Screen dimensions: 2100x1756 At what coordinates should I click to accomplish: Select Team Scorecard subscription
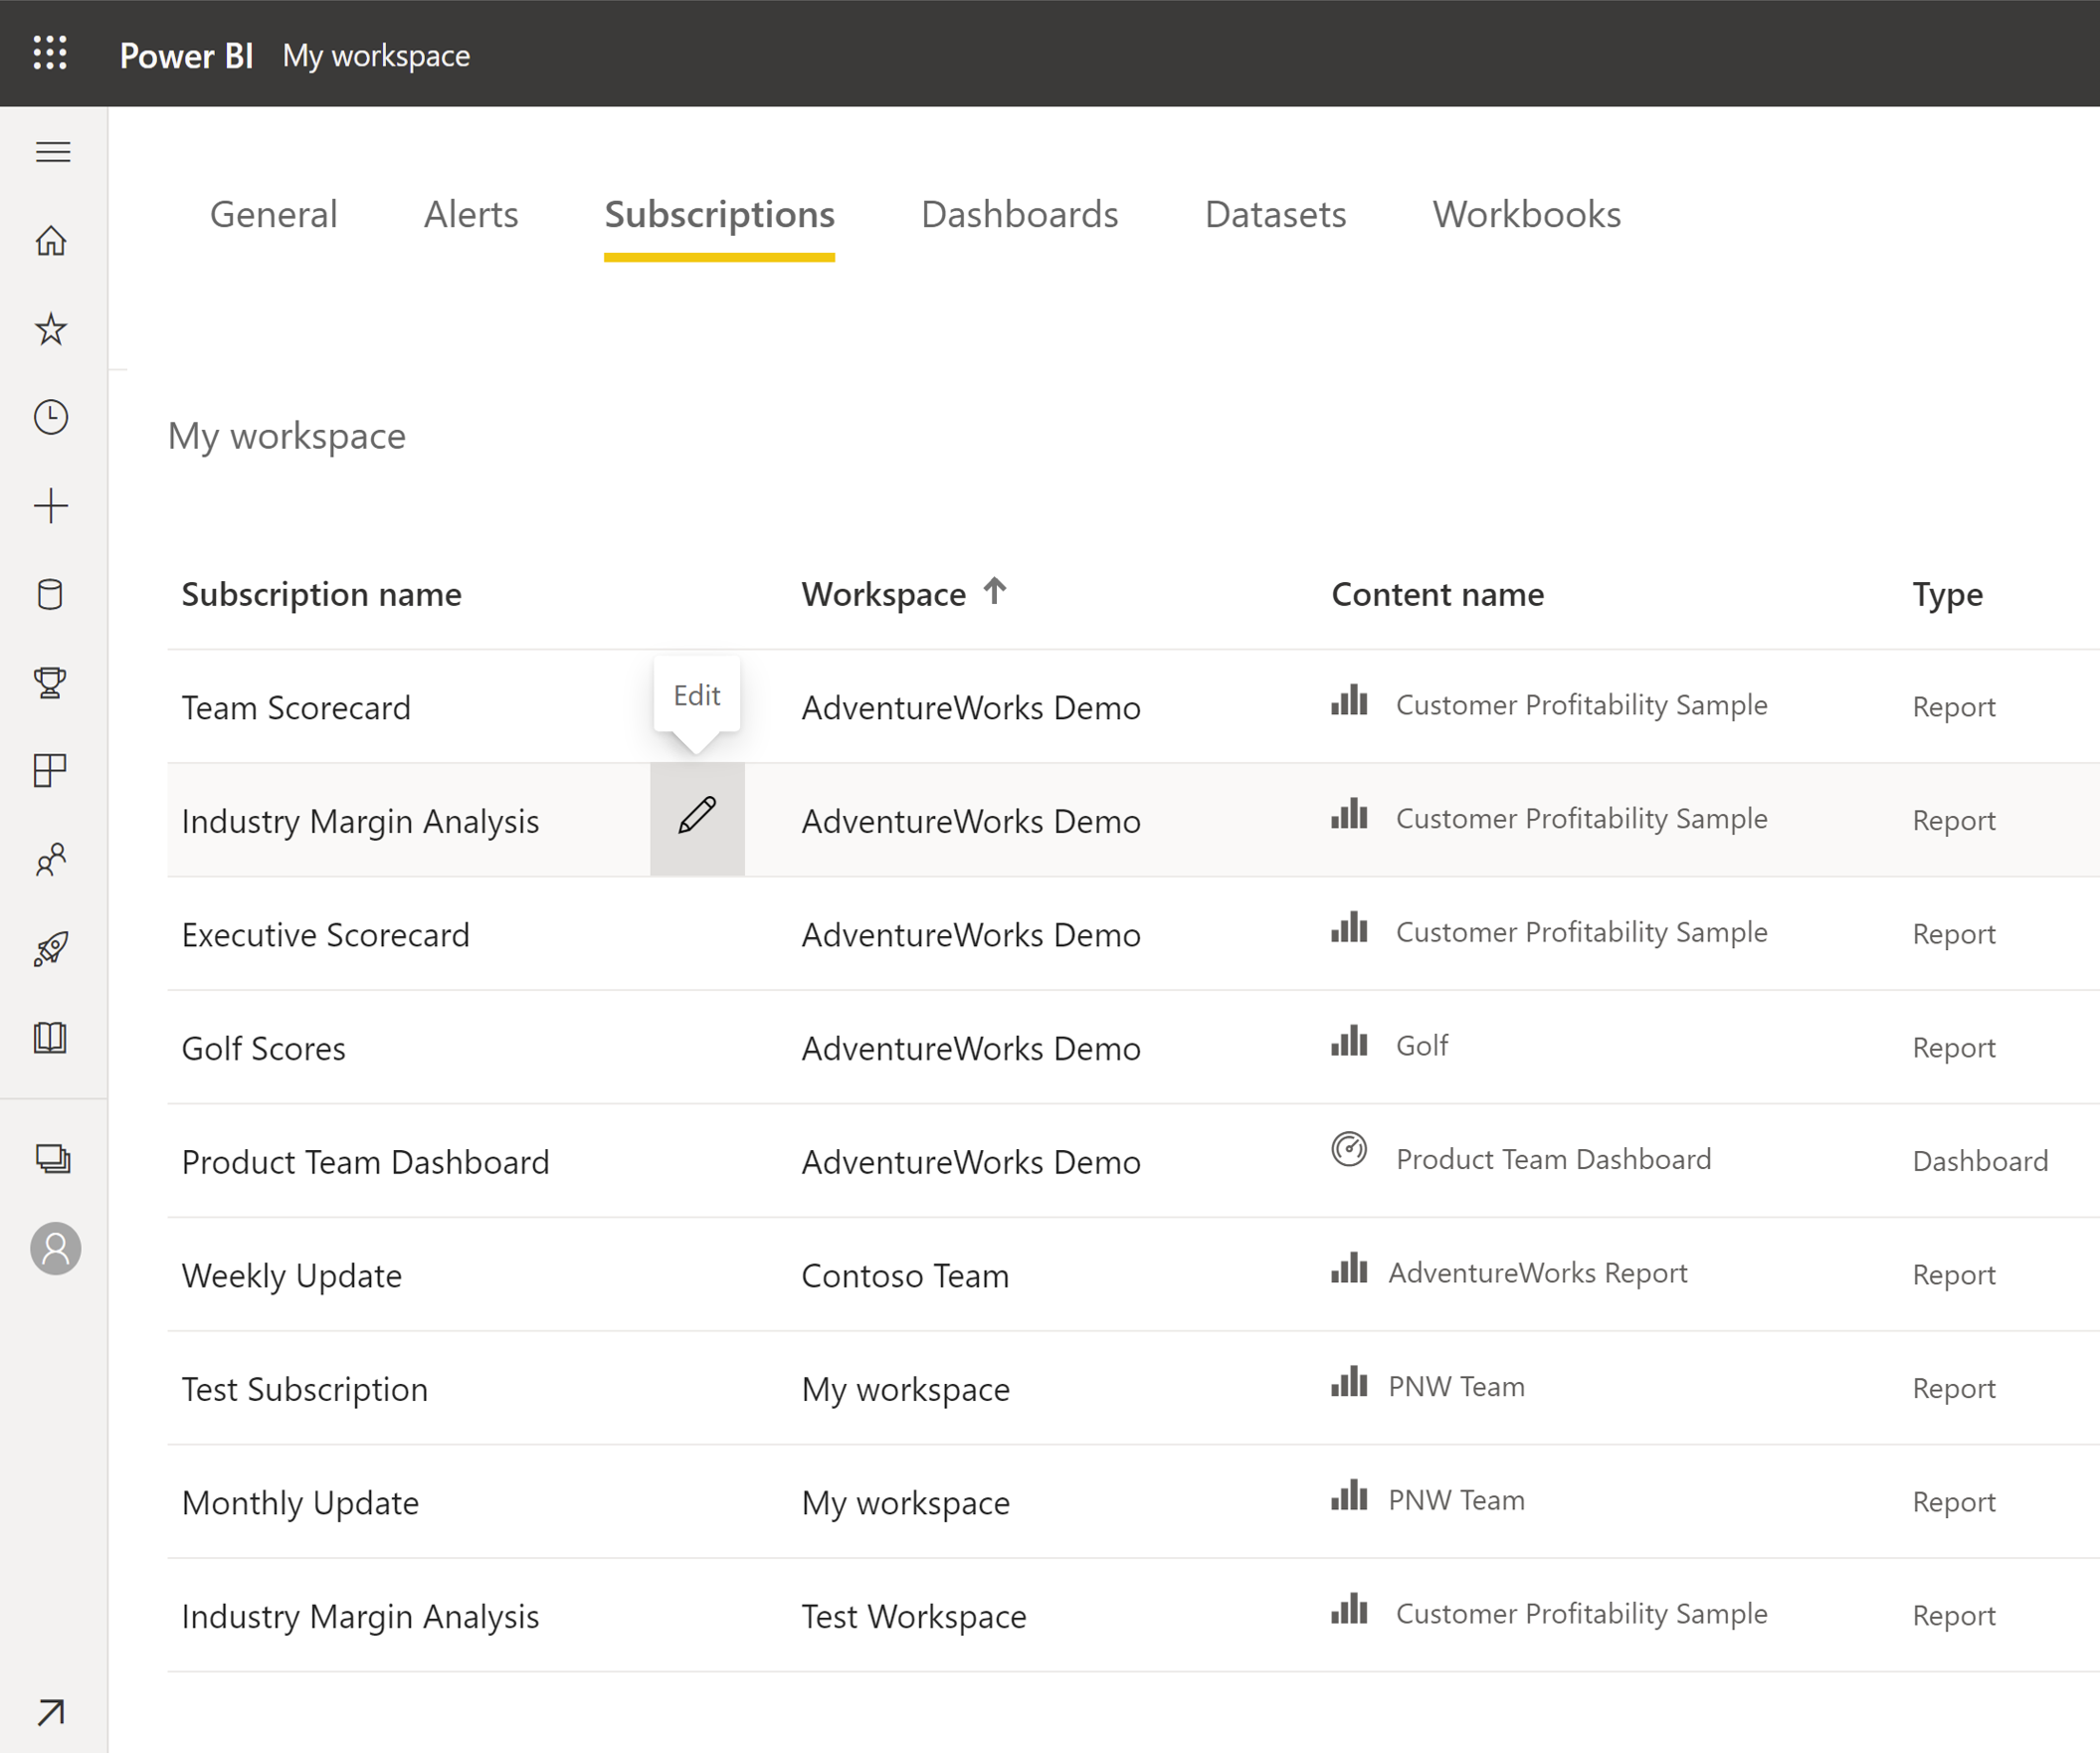coord(295,709)
